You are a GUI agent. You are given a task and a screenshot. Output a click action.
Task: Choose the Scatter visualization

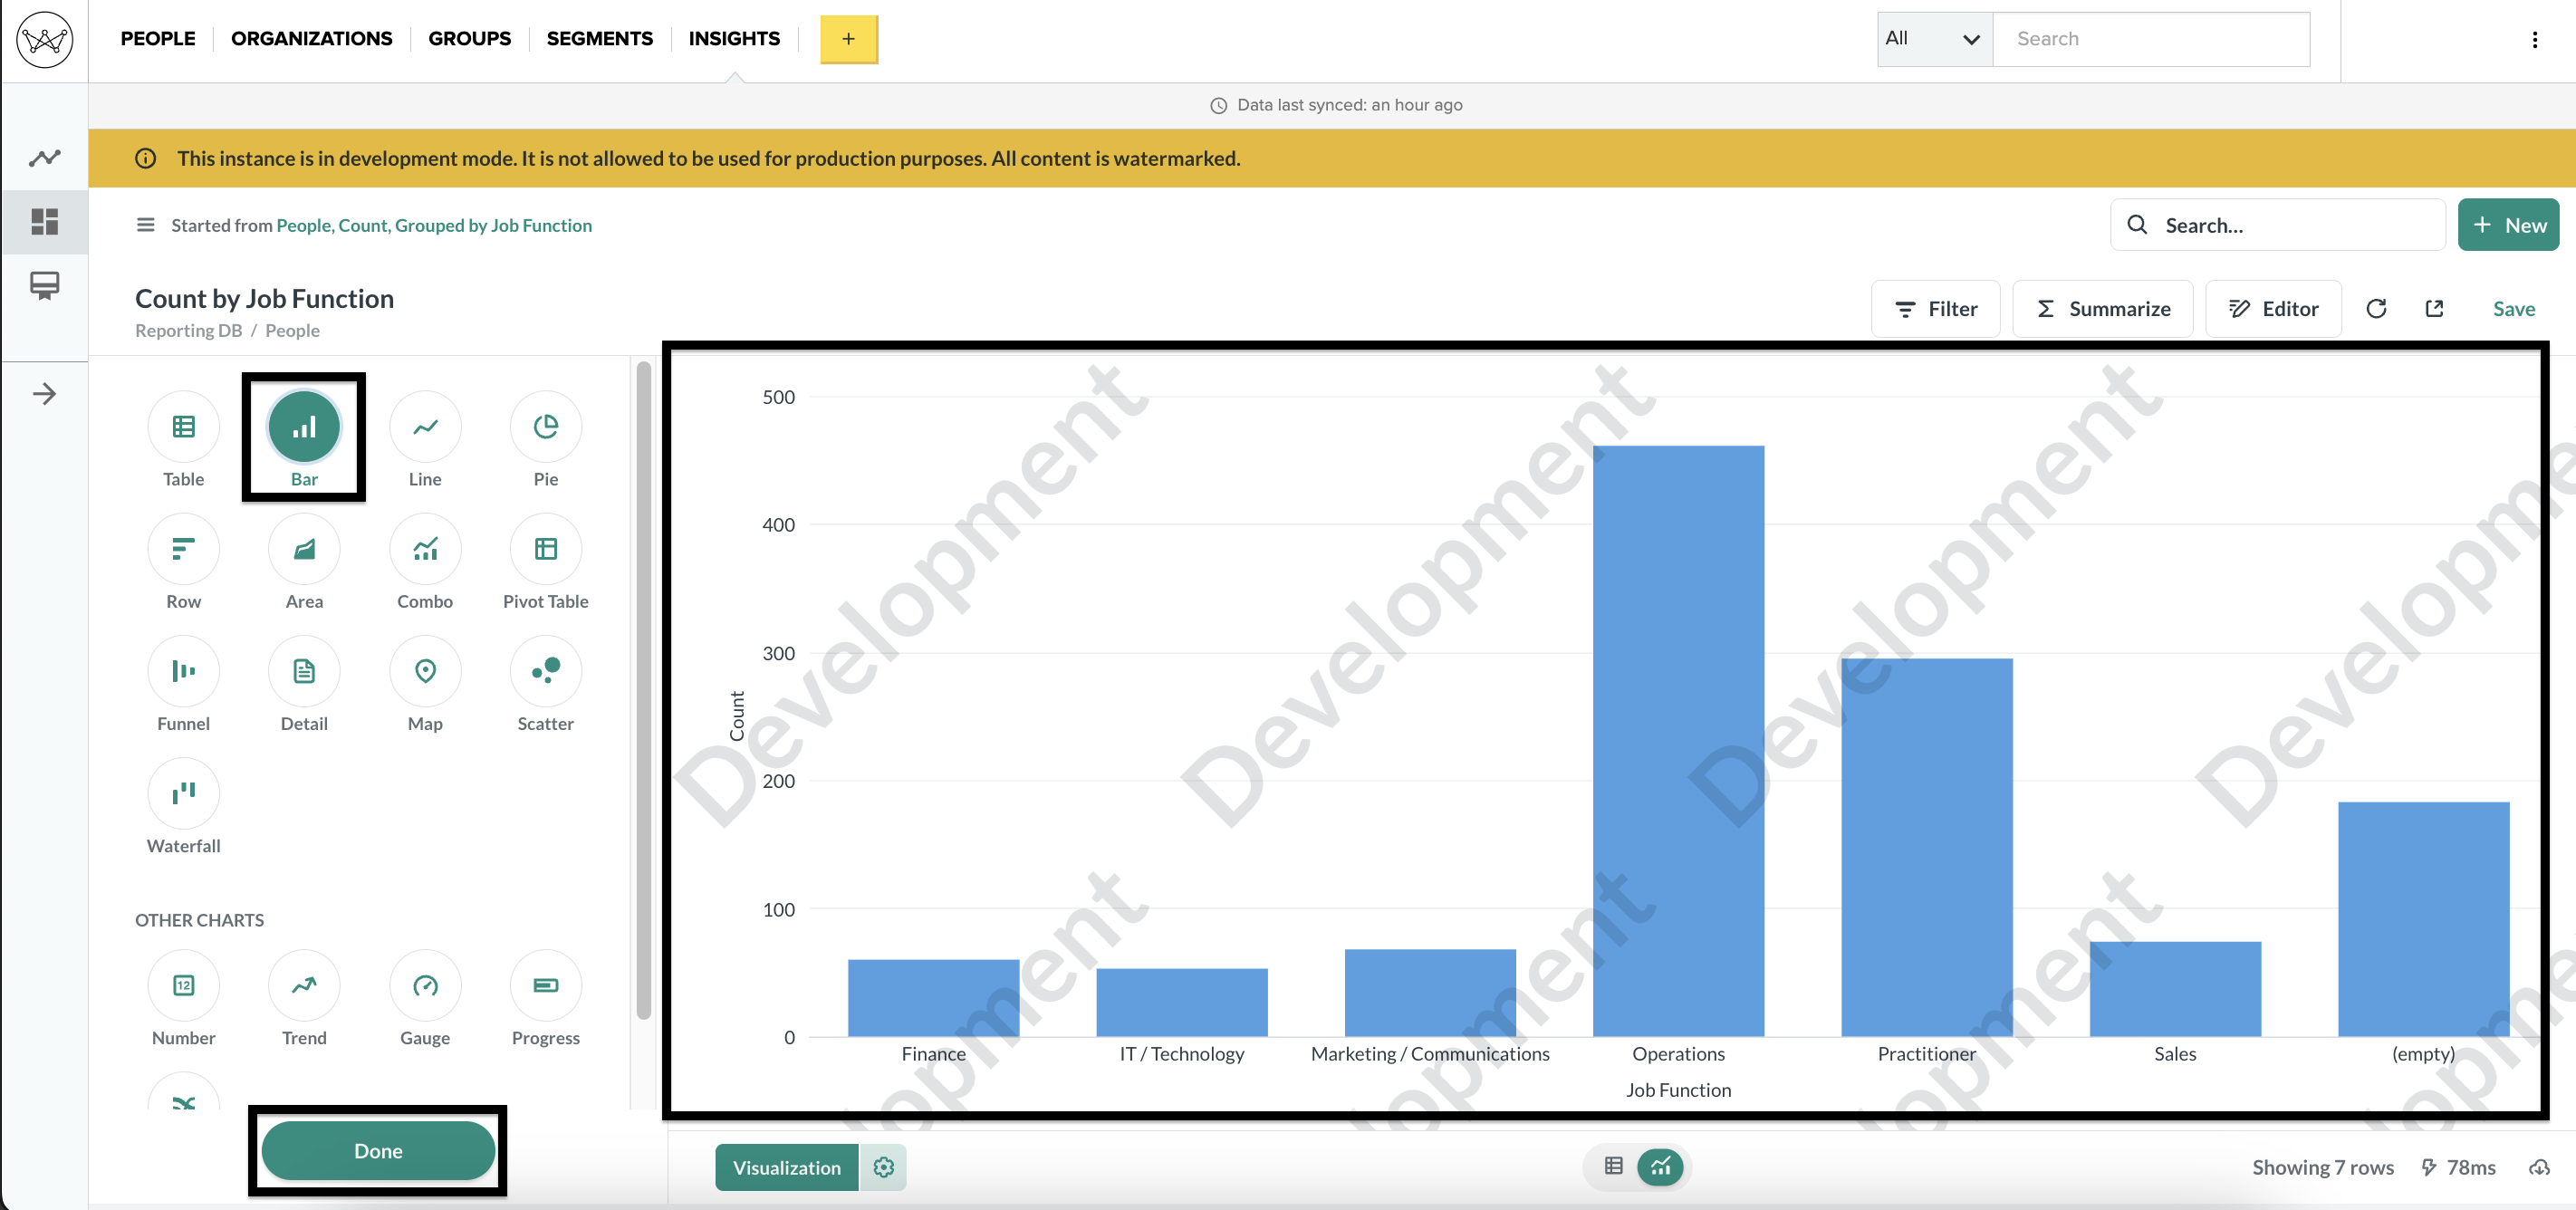(x=546, y=671)
